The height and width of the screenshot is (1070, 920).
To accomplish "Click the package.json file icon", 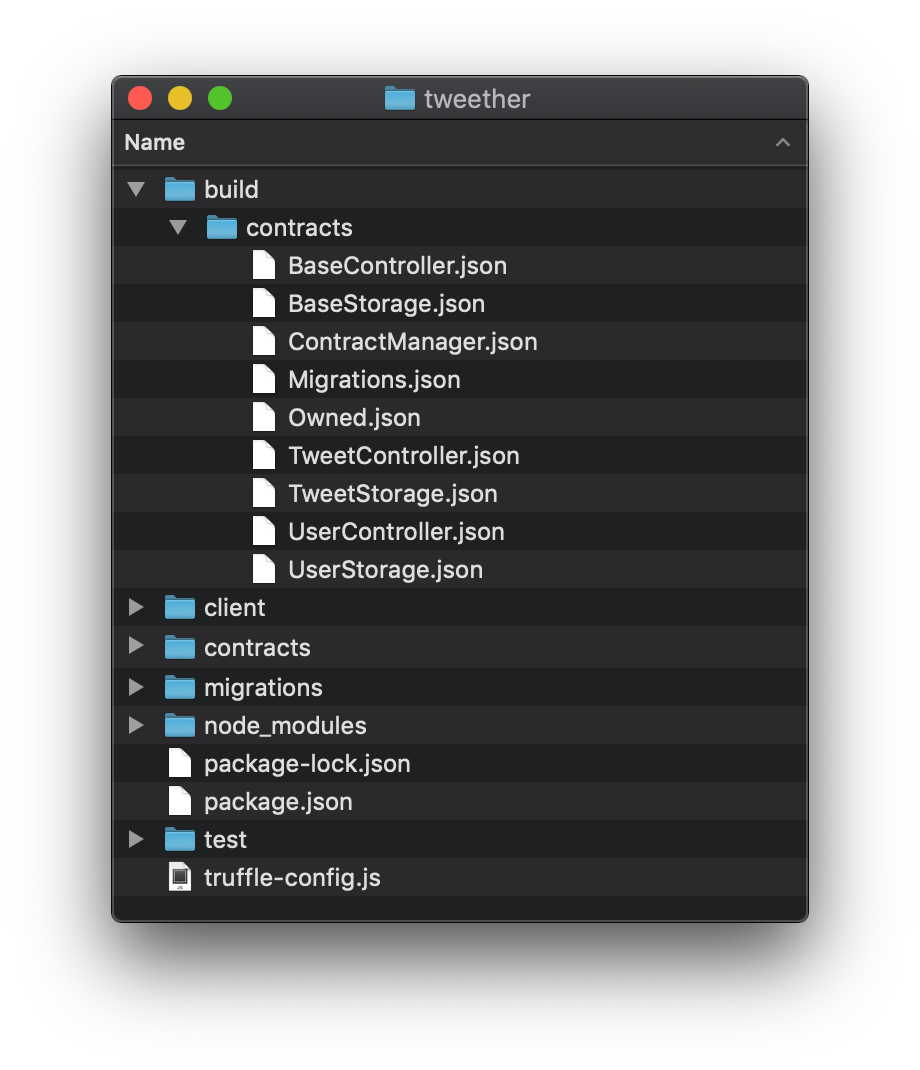I will [180, 801].
